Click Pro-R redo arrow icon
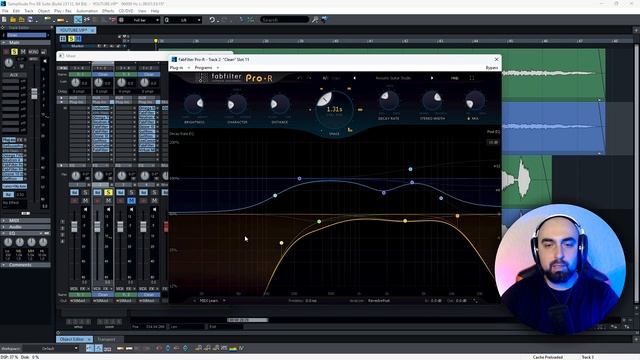The image size is (640, 360). click(x=309, y=78)
